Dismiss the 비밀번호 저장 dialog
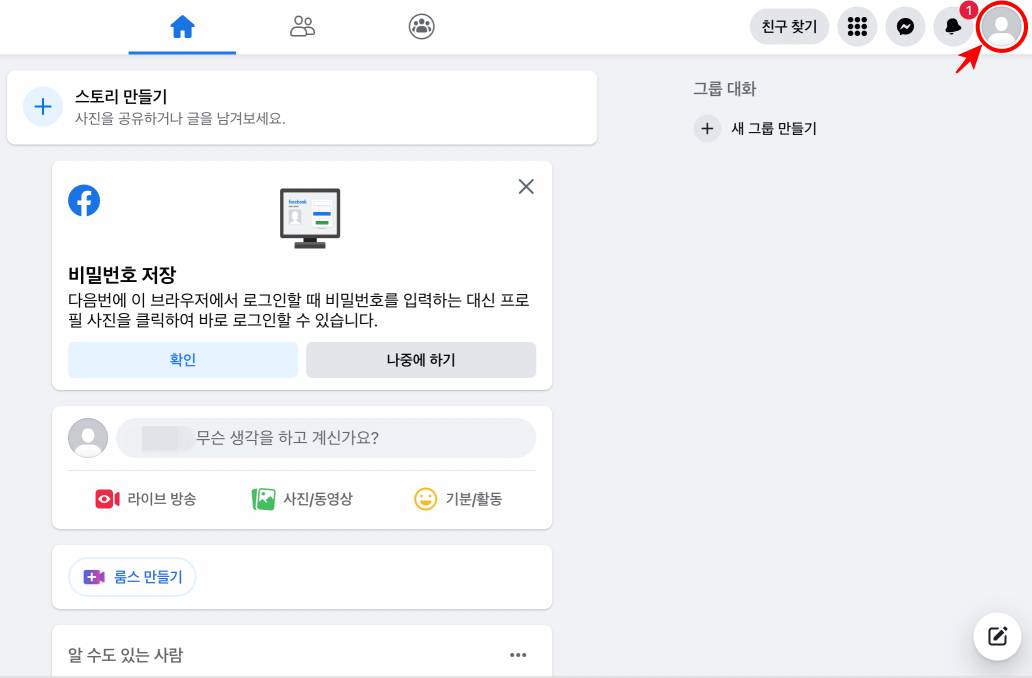The image size is (1032, 678). tap(525, 186)
